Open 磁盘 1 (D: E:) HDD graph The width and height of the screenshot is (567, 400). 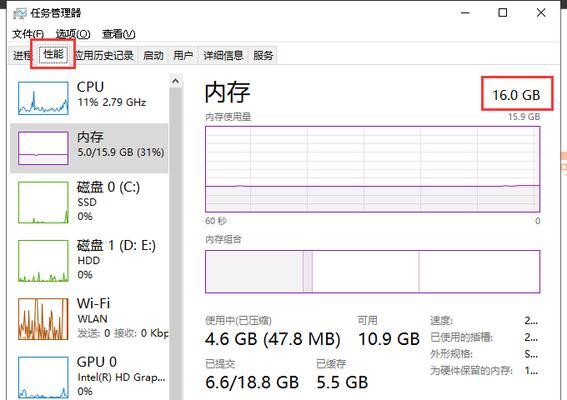[x=43, y=261]
